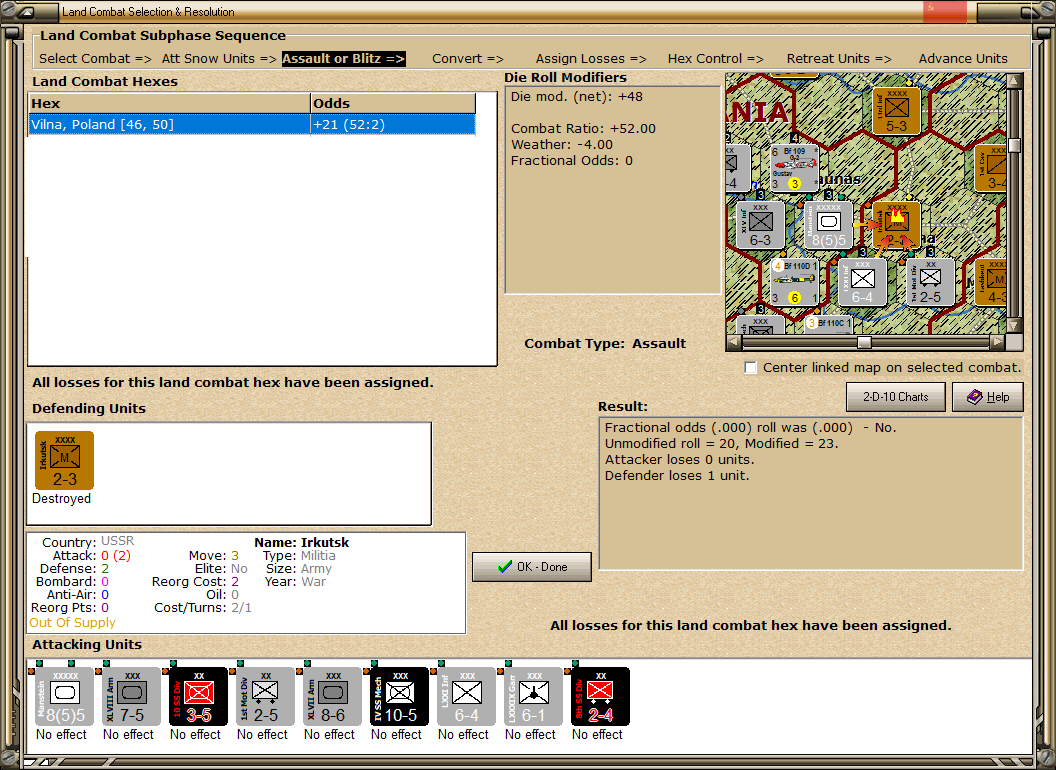Click the map scroll left arrow
Viewport: 1056px width, 770px height.
click(x=734, y=342)
